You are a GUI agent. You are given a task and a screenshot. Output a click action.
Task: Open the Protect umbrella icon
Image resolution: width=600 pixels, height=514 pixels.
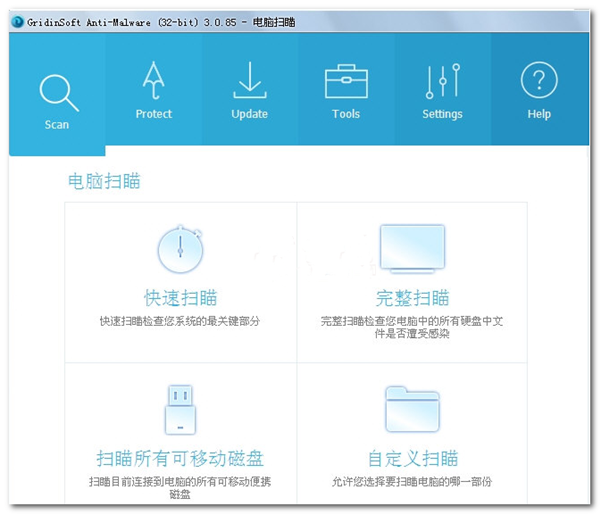(154, 78)
